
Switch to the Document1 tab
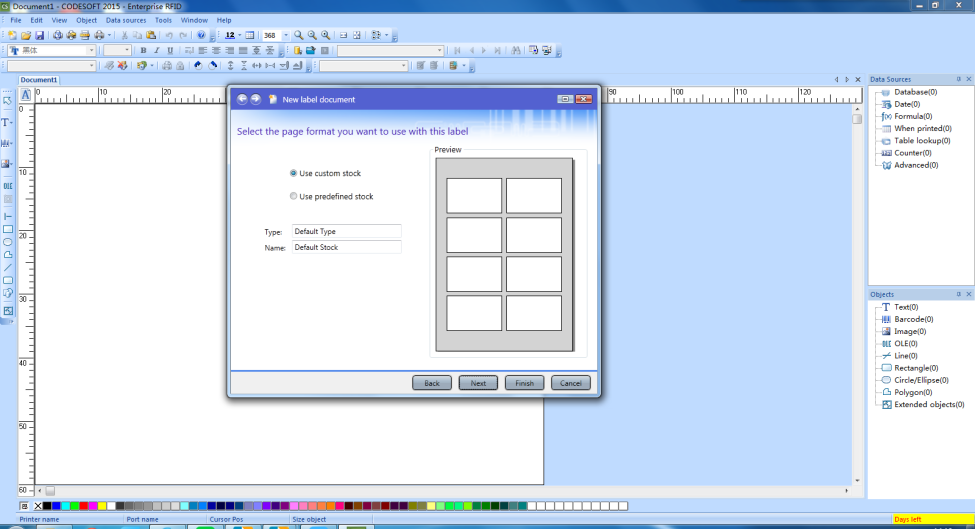pos(39,80)
